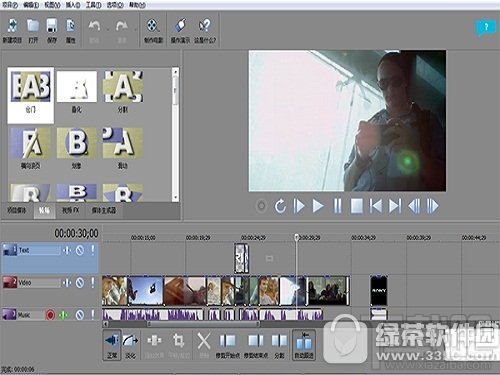
Task: Stop playback with the Stop button
Action: (357, 206)
